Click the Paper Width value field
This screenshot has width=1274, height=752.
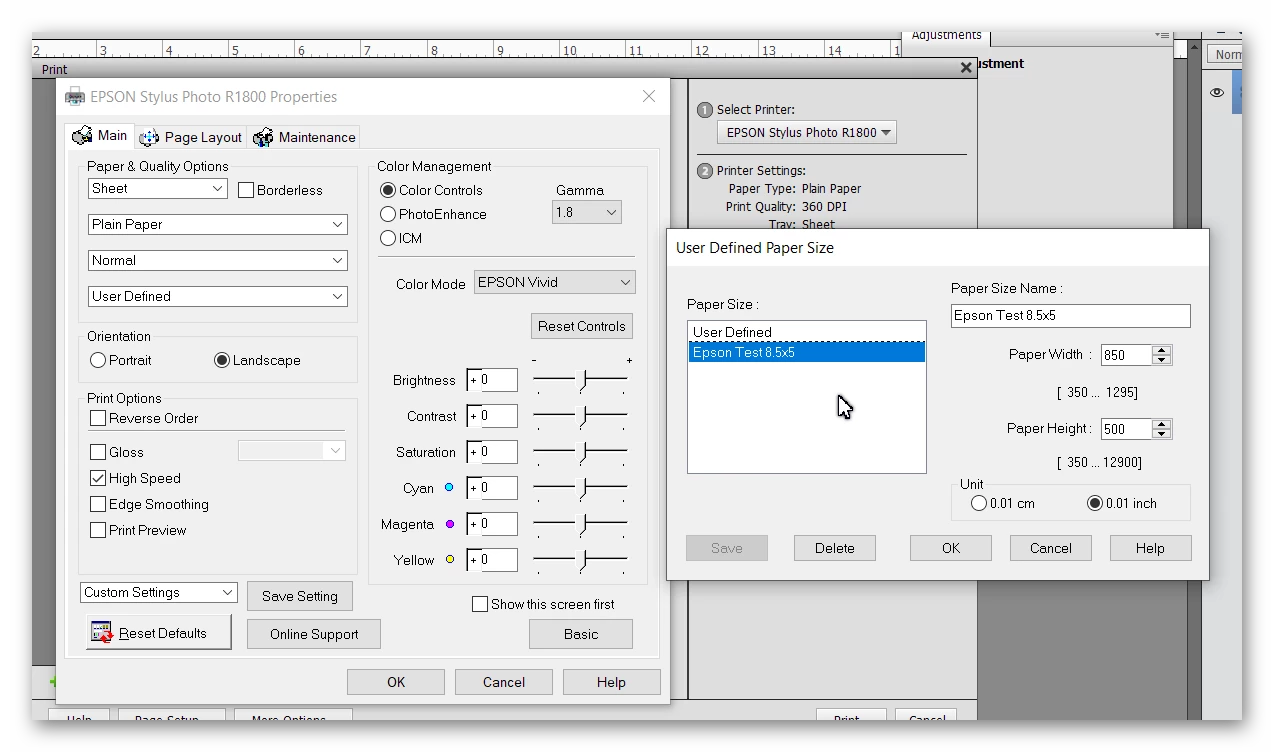point(1126,355)
